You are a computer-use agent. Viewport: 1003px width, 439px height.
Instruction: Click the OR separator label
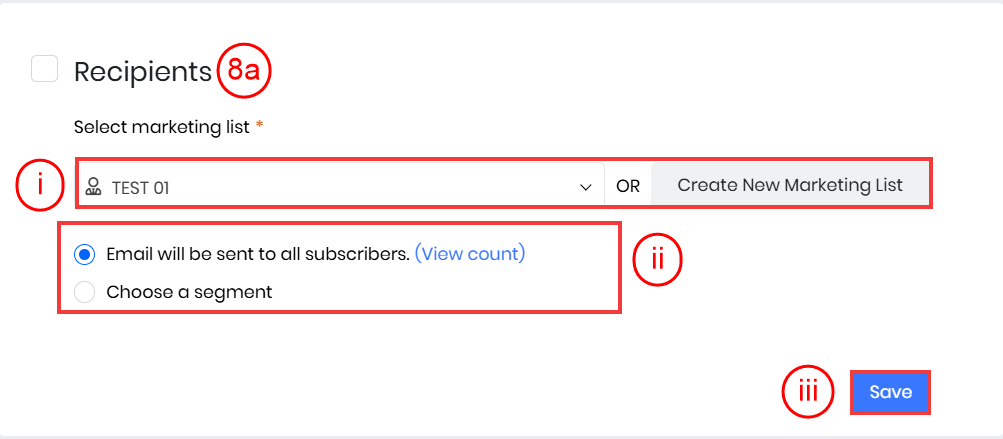click(628, 186)
